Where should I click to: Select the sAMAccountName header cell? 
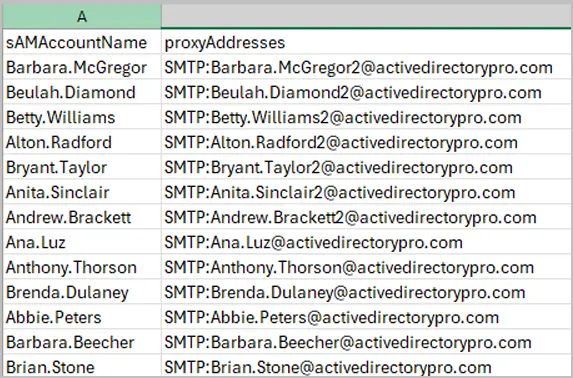82,42
